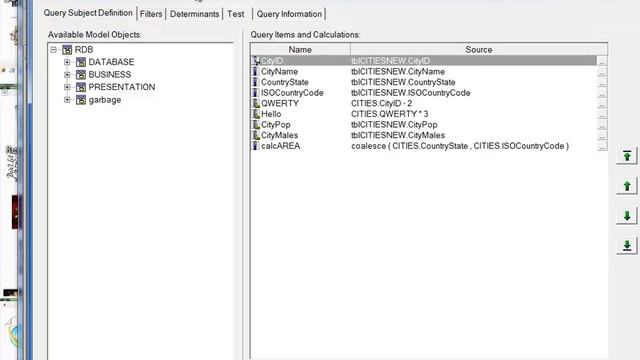The width and height of the screenshot is (640, 360).
Task: Click the garbage namespace icon
Action: click(x=81, y=100)
